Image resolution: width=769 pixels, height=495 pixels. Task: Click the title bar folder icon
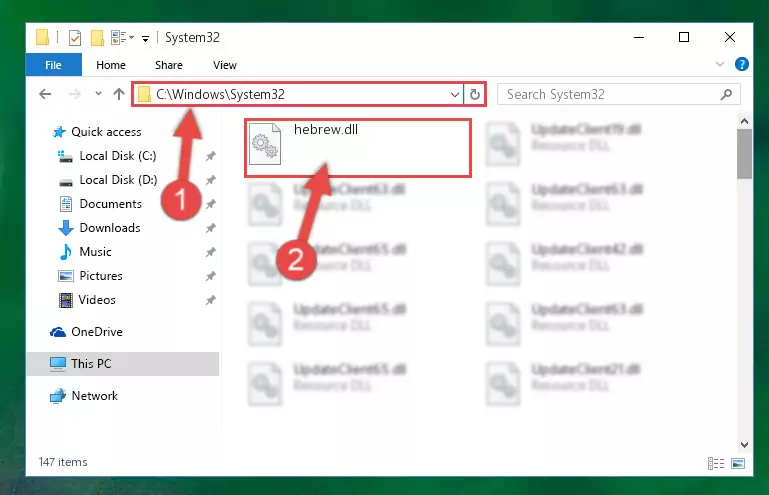(x=42, y=37)
